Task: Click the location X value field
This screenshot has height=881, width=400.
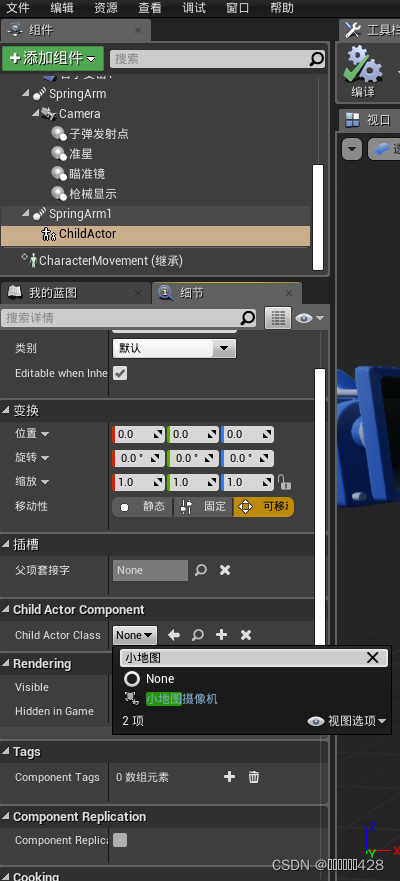Action: (139, 434)
